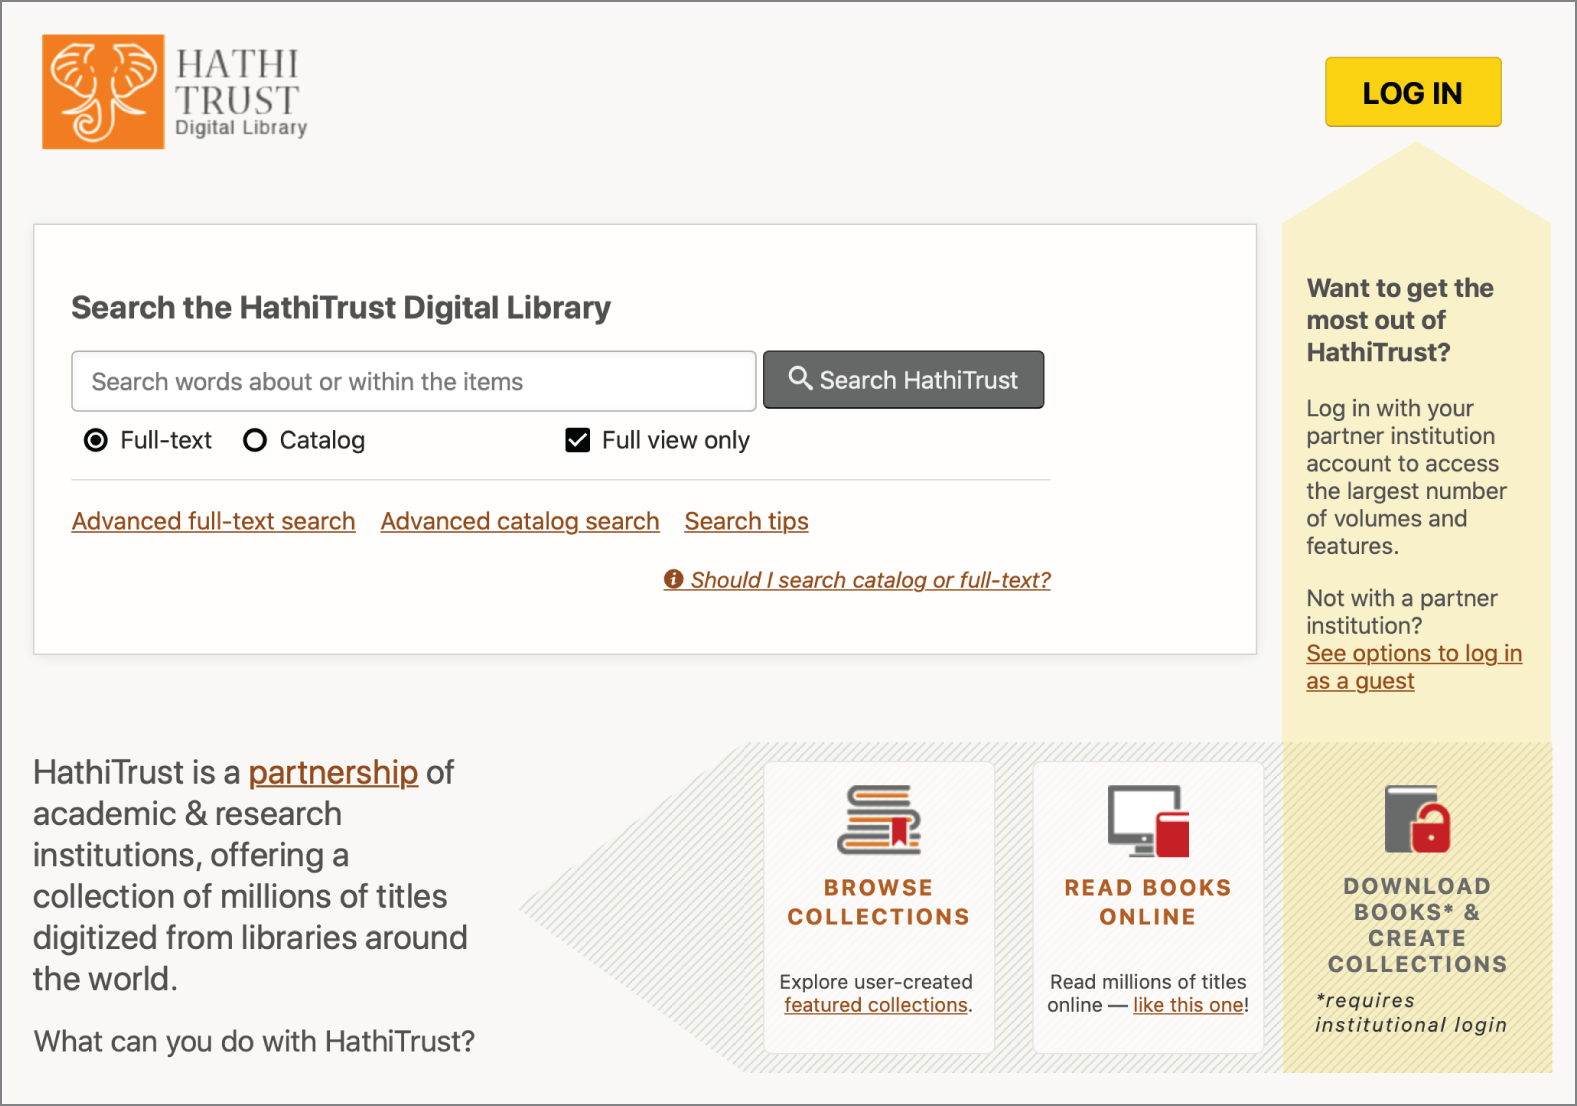The width and height of the screenshot is (1577, 1106).
Task: Click the HathiTrust elephant logo
Action: 103,92
